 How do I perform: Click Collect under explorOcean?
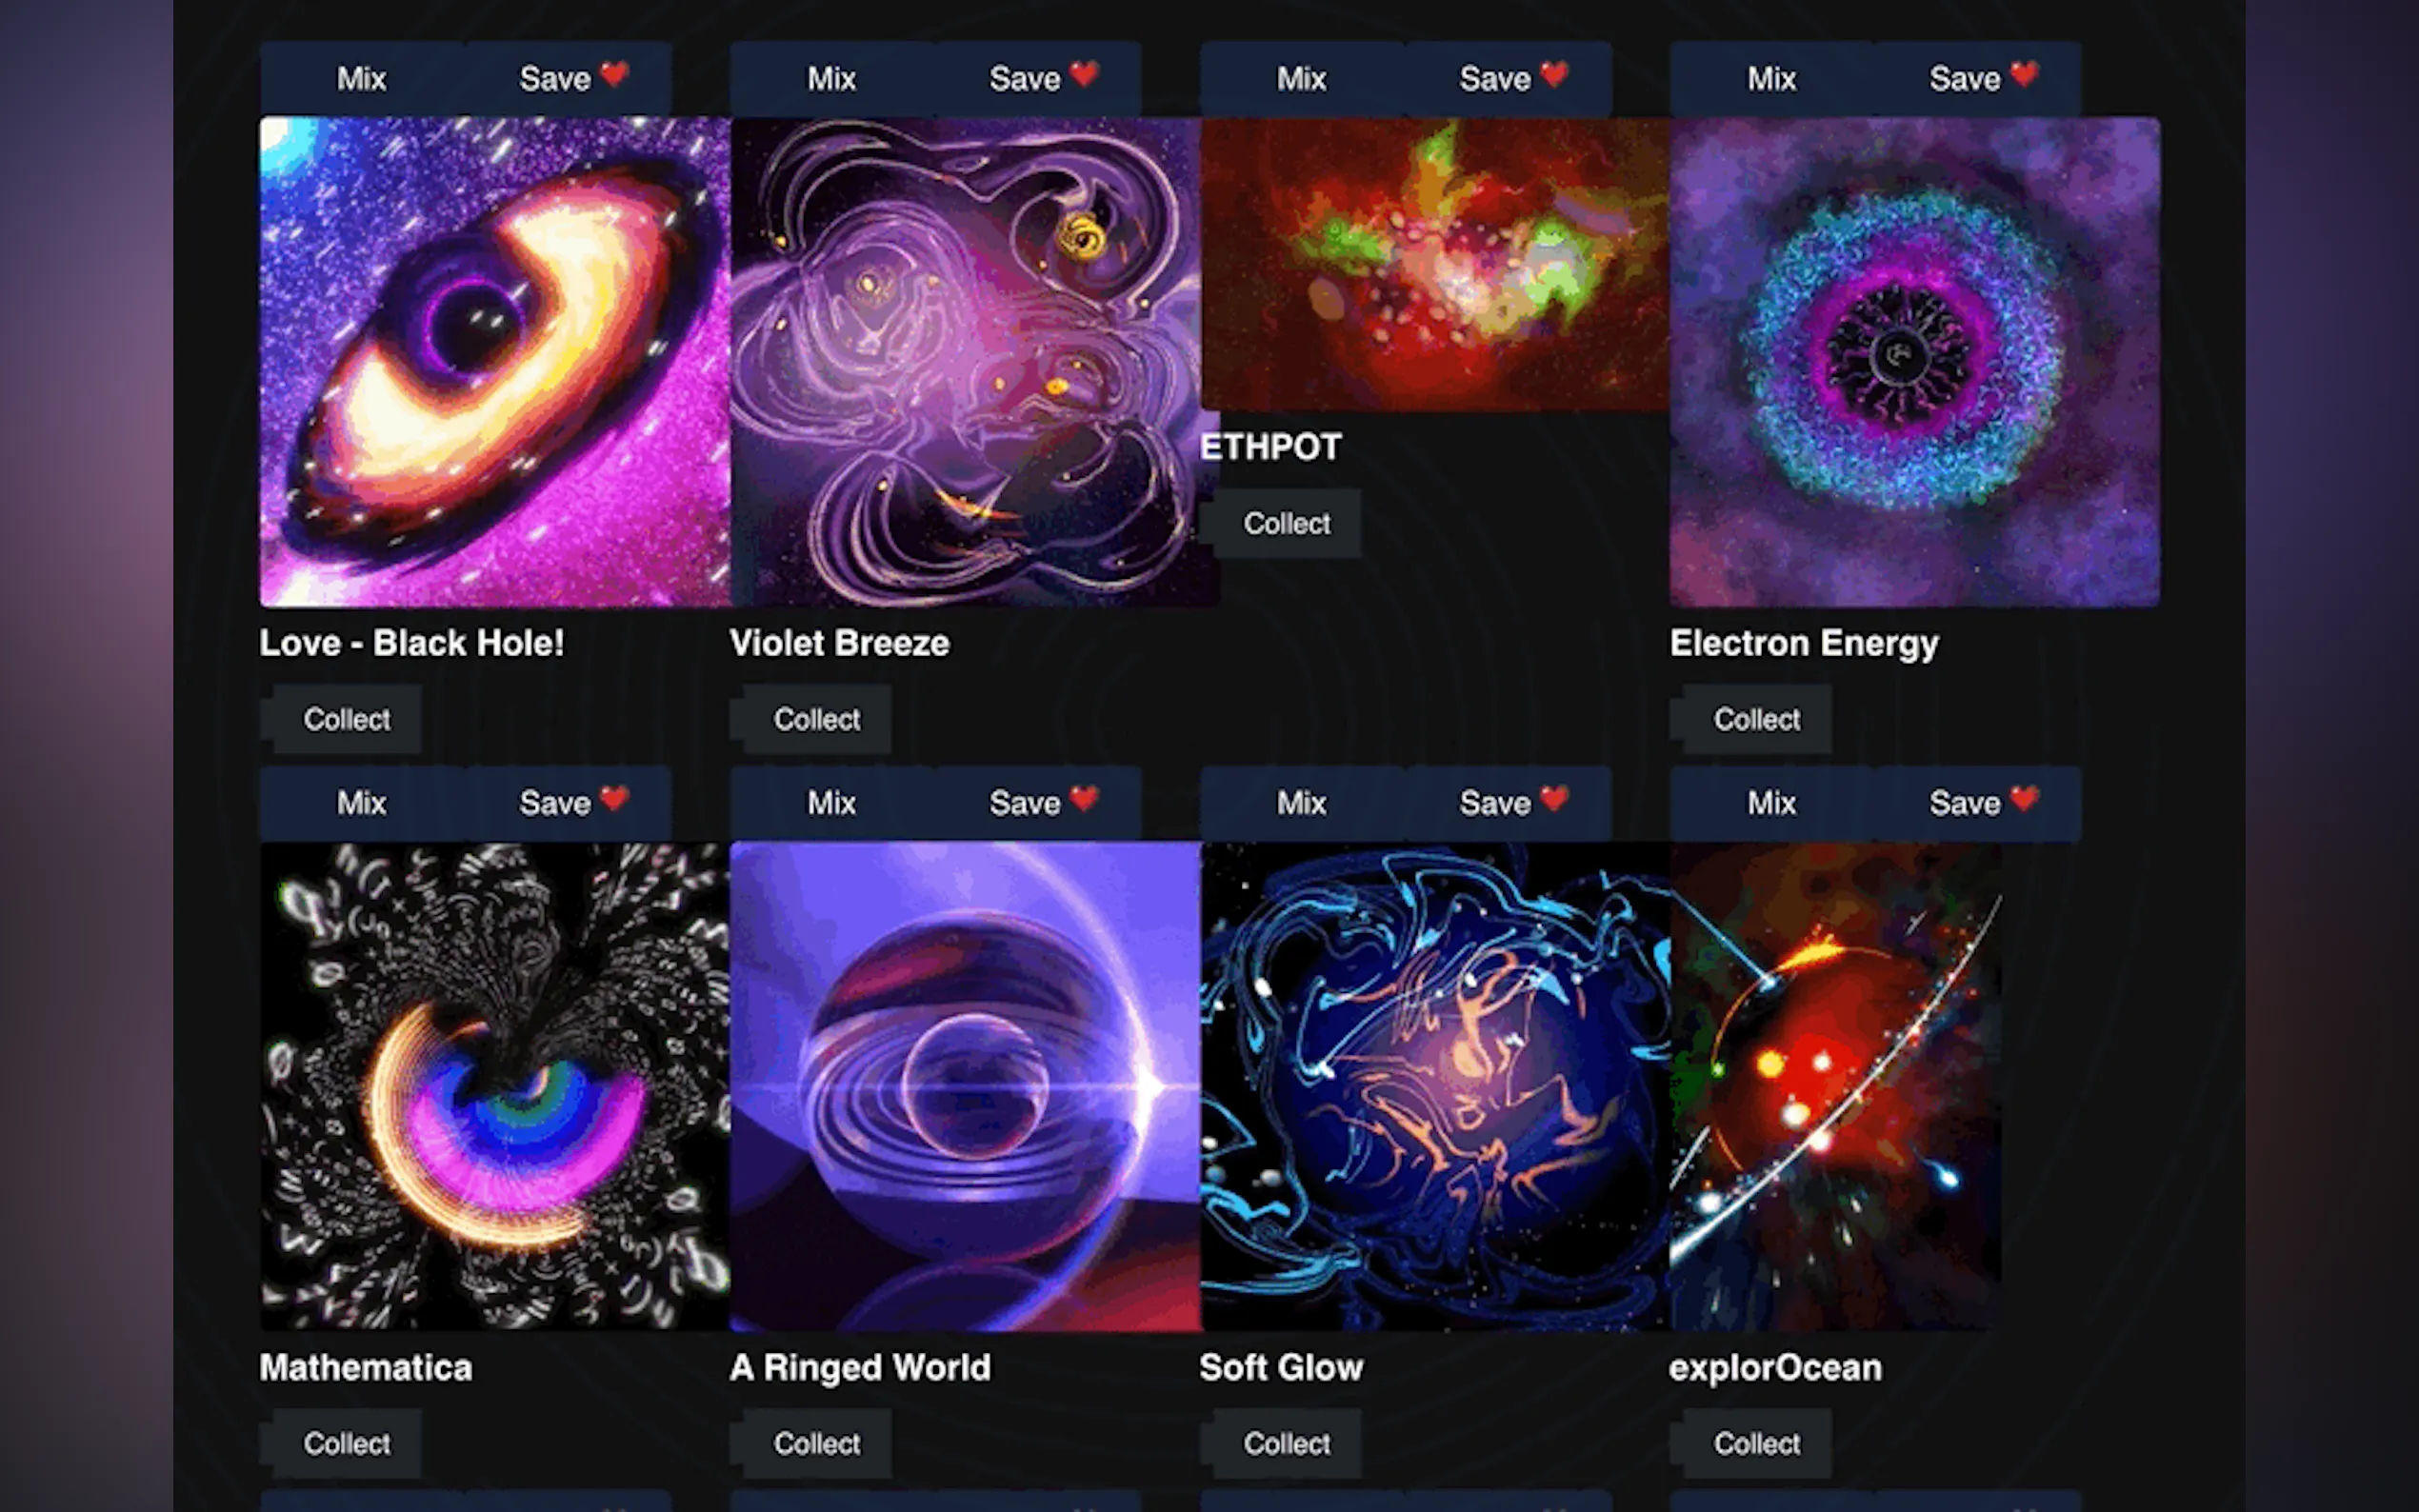1756,1443
